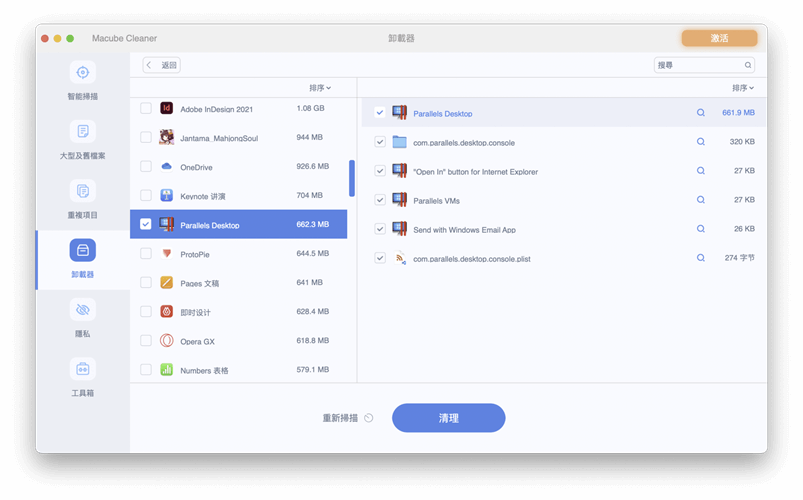Click the search magnifier in search field

(x=748, y=65)
